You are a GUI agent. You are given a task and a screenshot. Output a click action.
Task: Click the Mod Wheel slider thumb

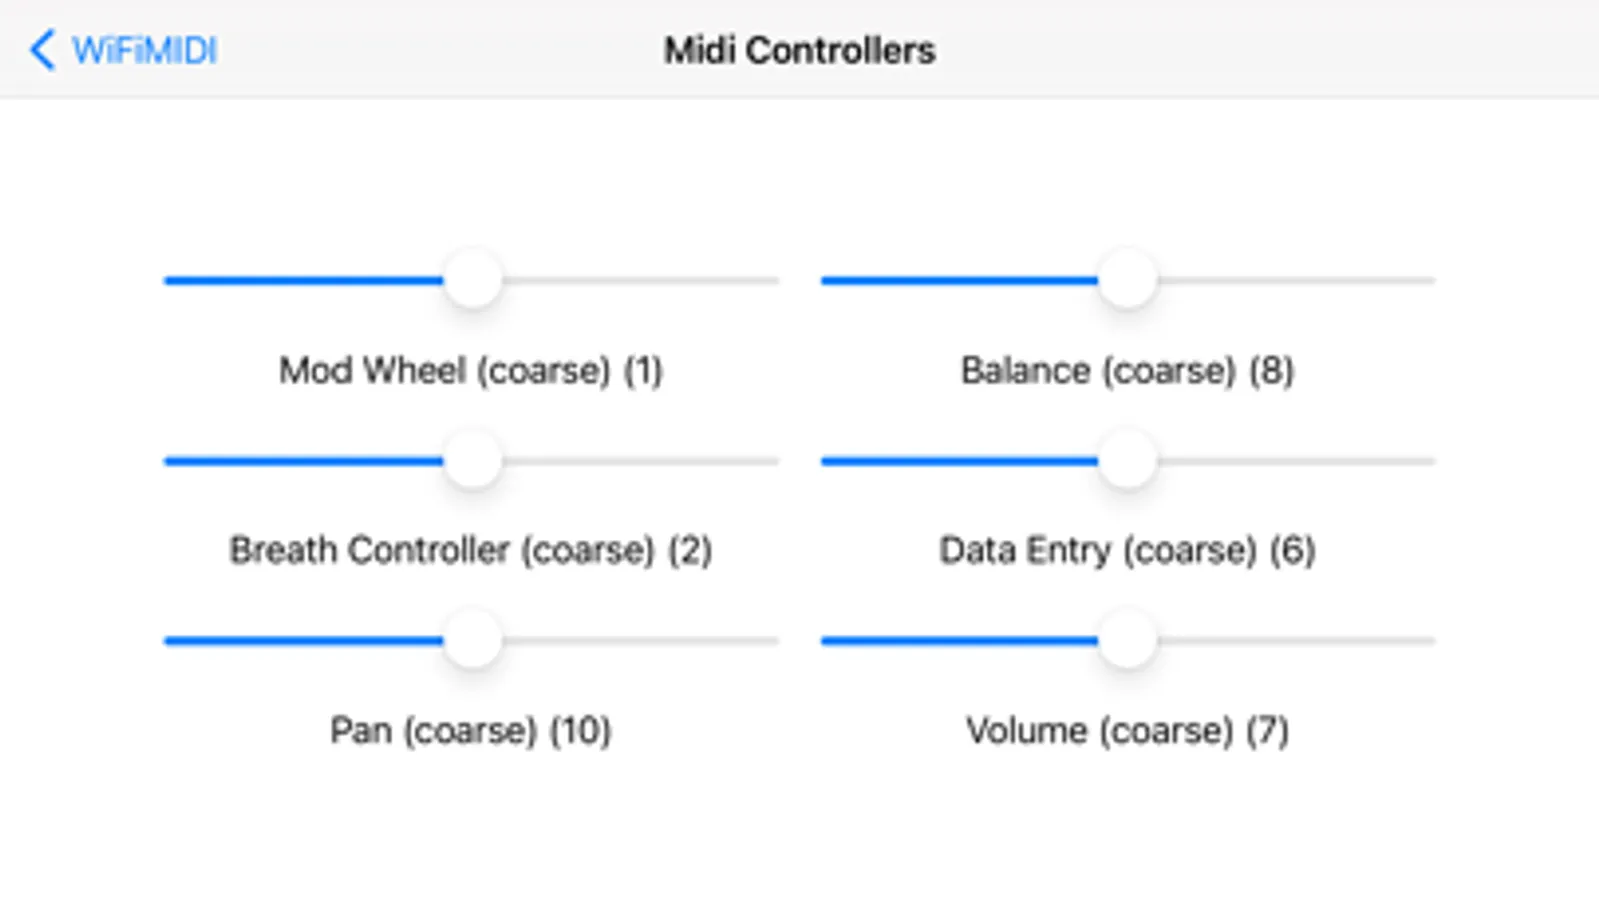[472, 280]
